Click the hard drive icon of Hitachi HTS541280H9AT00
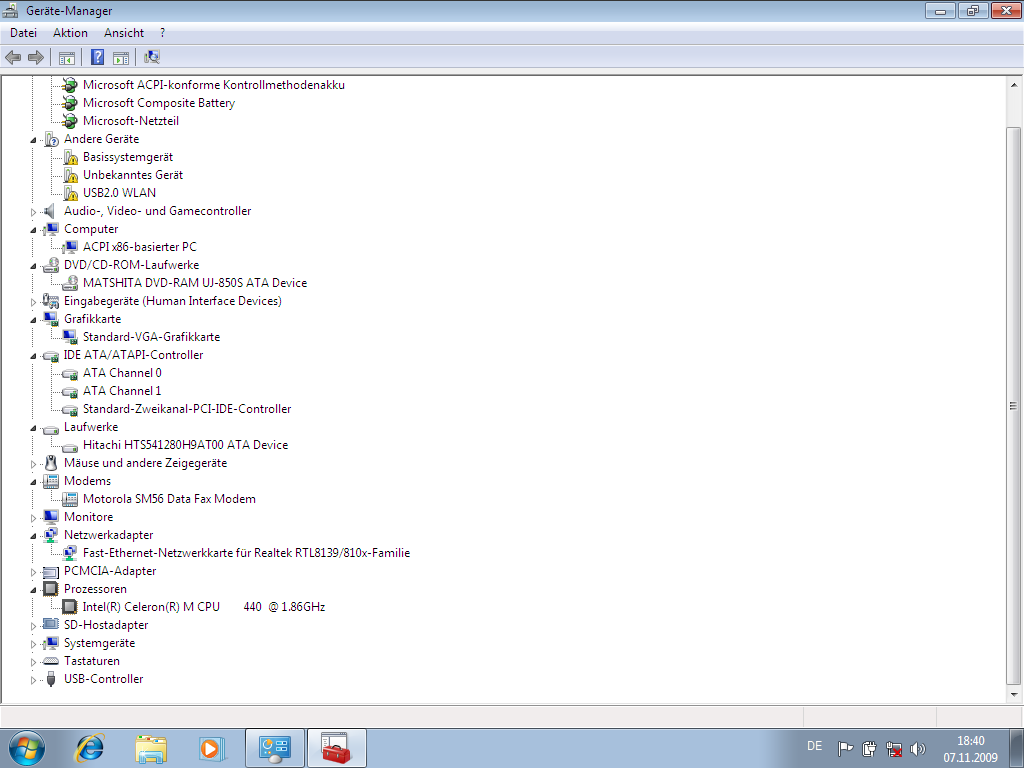 [70, 446]
